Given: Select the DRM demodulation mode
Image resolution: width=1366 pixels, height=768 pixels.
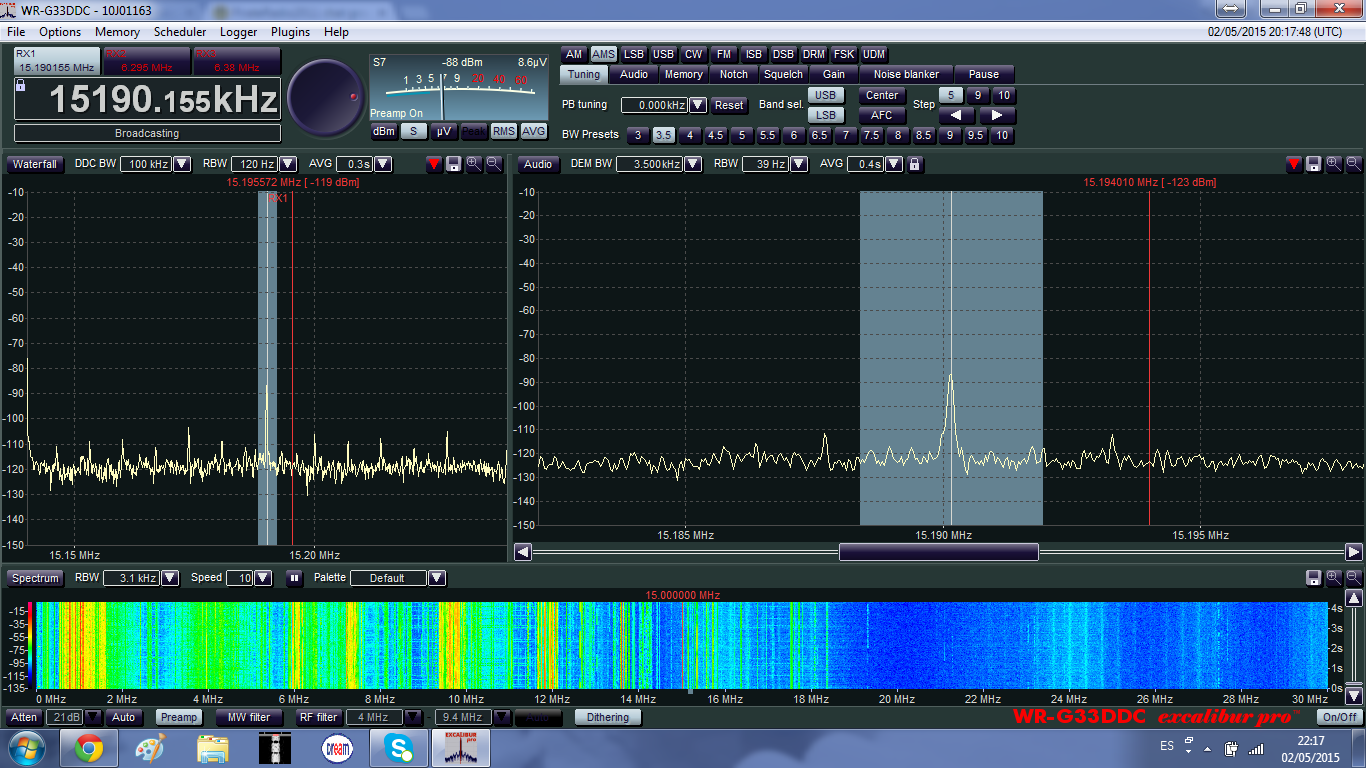Looking at the screenshot, I should [x=813, y=54].
